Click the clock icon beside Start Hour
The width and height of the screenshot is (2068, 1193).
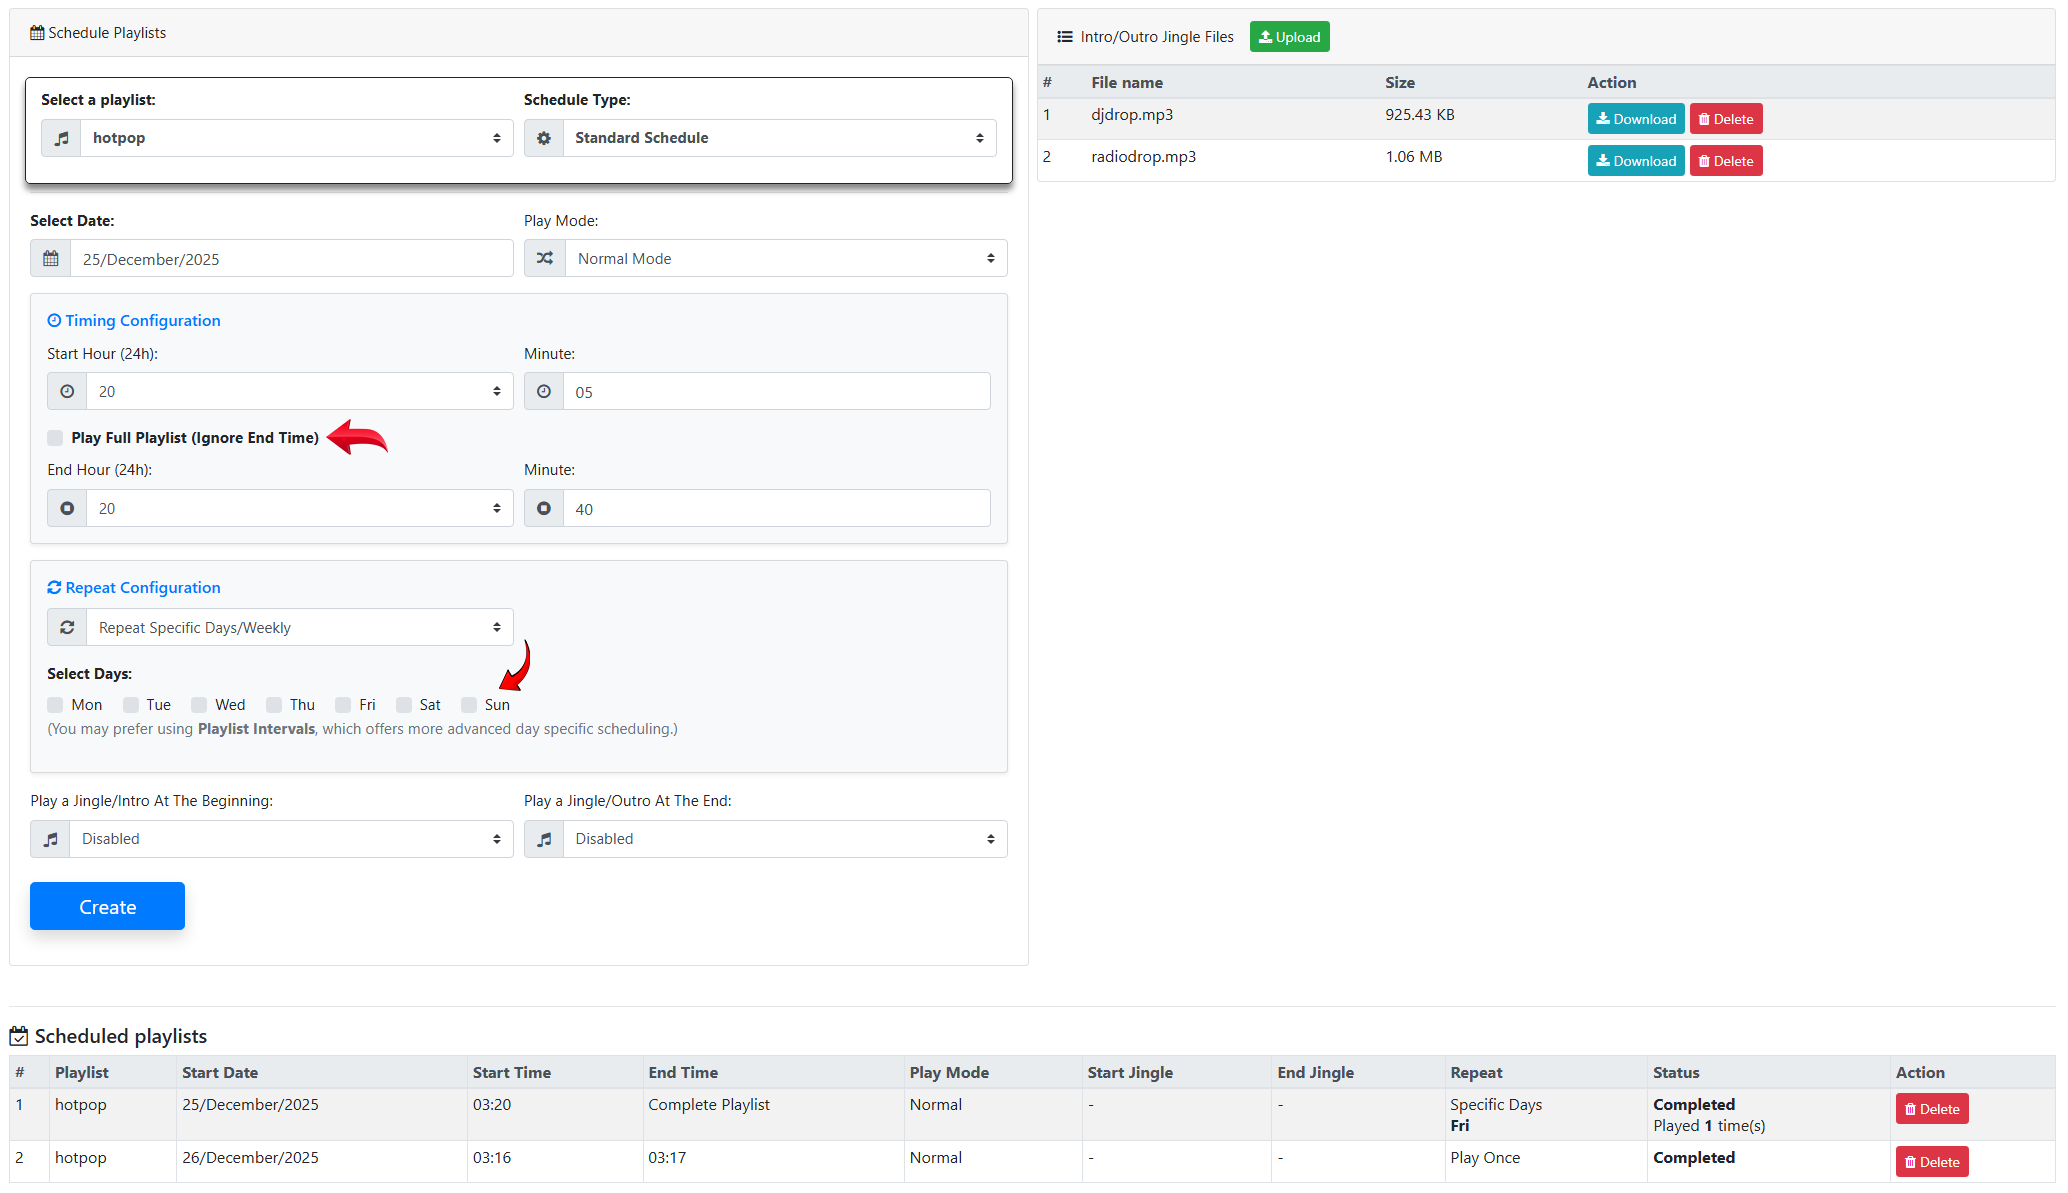pos(67,392)
